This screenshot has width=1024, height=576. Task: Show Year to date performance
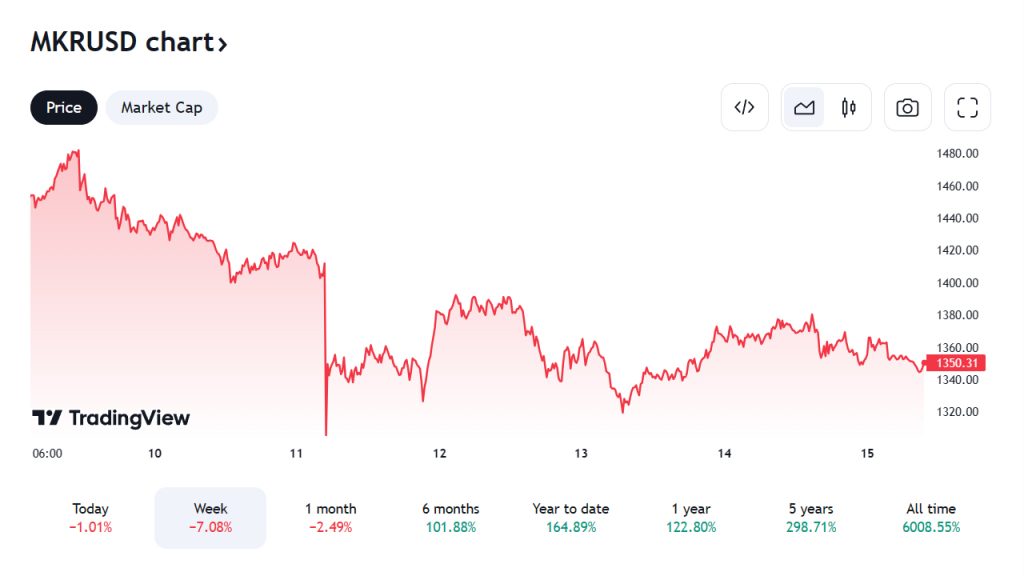click(570, 517)
